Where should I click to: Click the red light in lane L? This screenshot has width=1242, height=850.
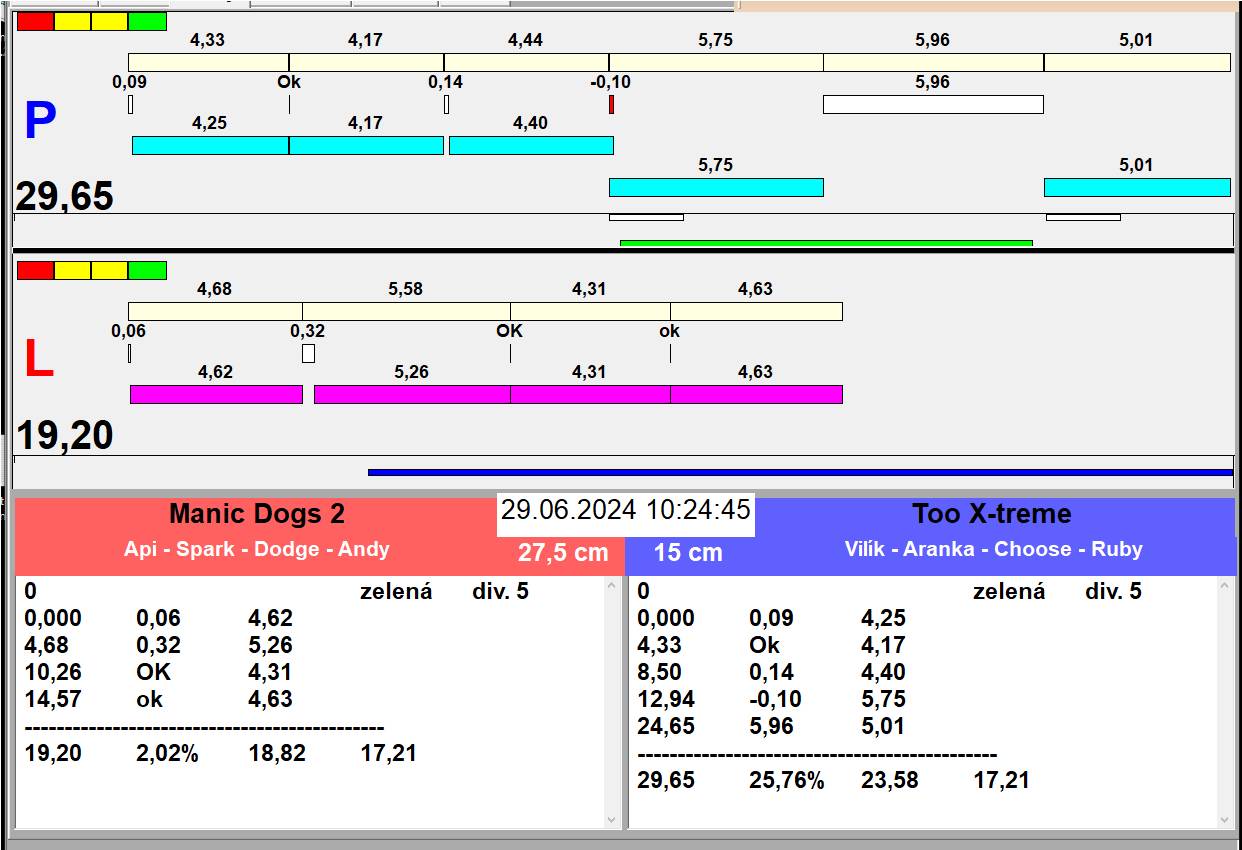pos(36,270)
